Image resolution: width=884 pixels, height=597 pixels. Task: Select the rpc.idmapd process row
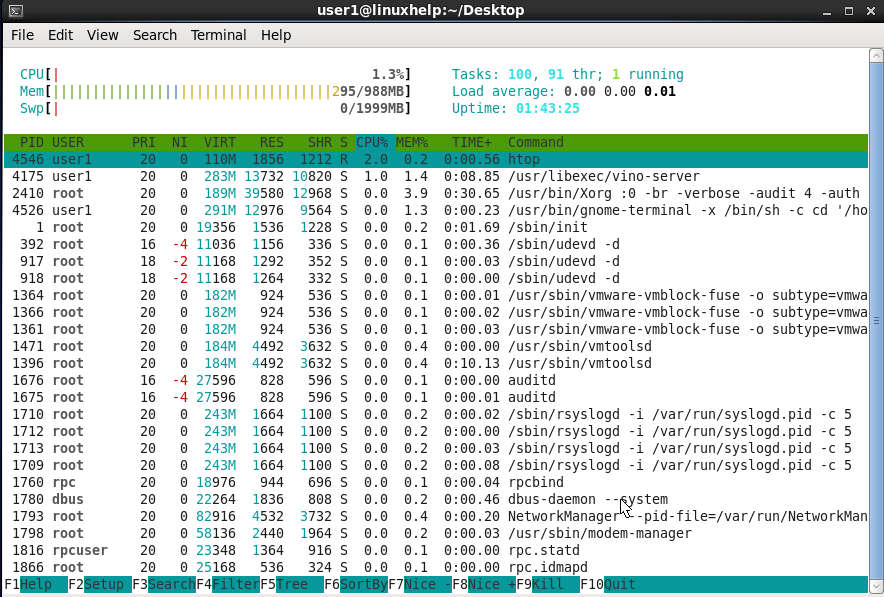[436, 567]
